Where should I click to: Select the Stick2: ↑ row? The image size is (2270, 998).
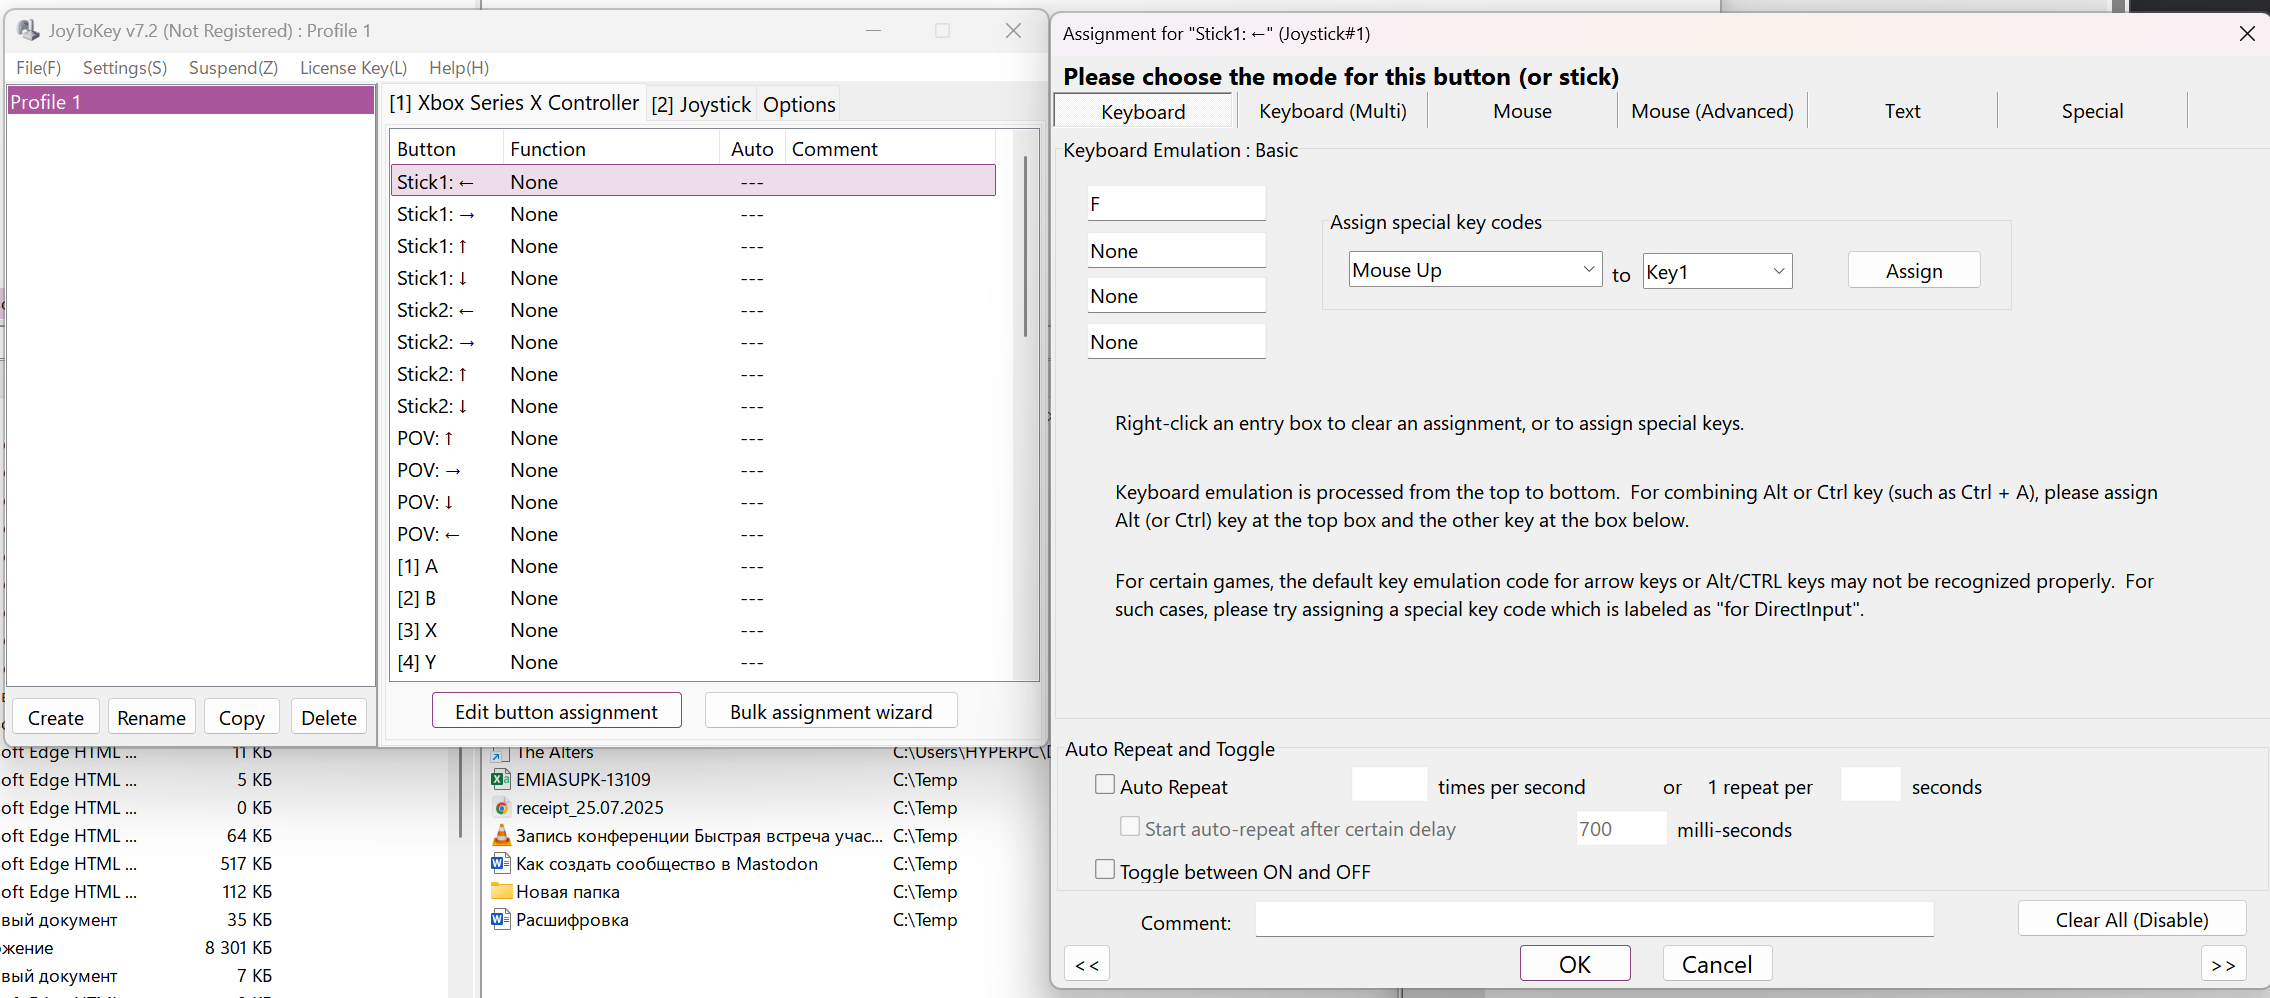[693, 374]
